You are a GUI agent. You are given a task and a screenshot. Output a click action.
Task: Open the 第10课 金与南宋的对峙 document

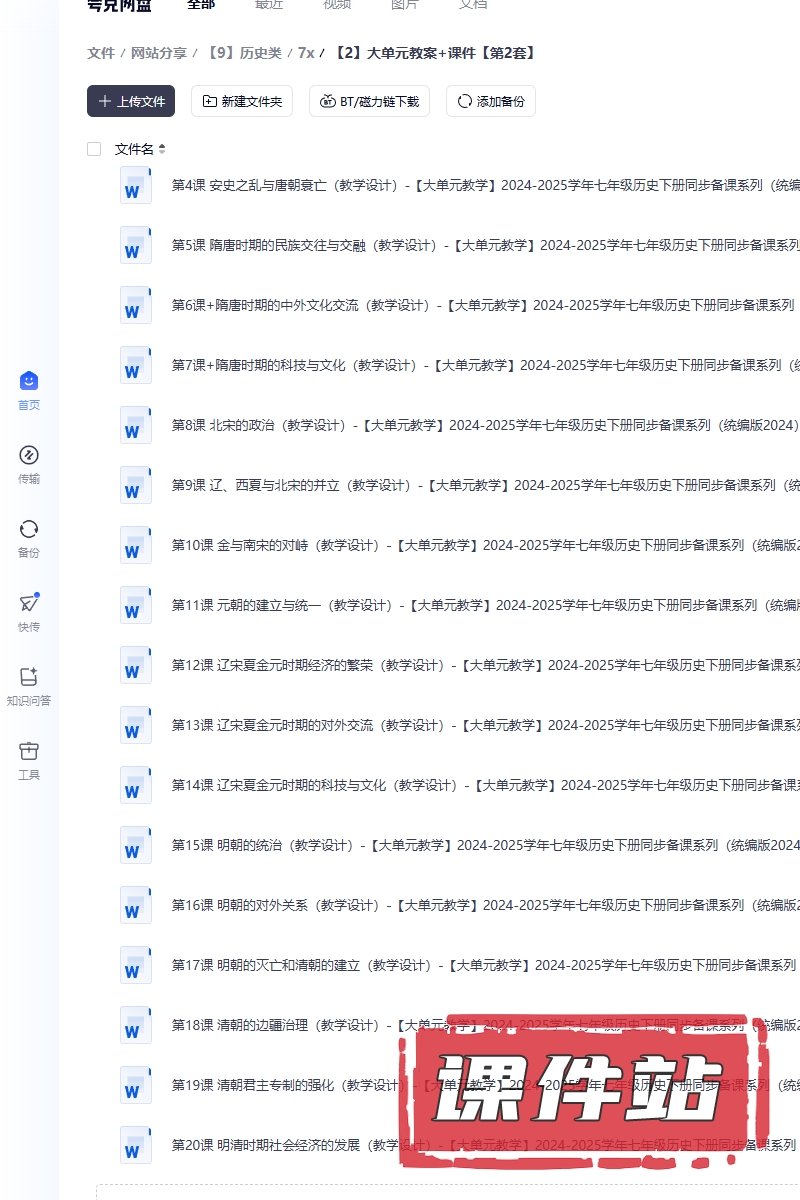point(400,545)
